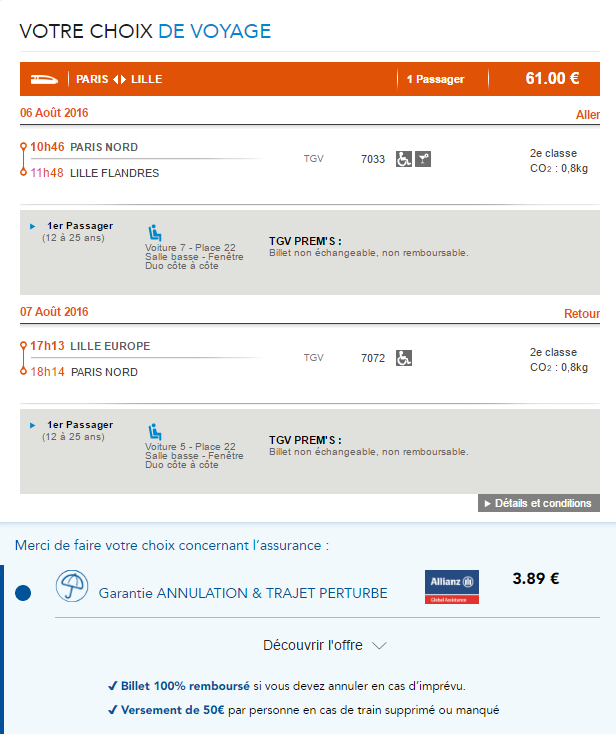Click the bar service icon for train 7033
The image size is (616, 734).
click(x=423, y=159)
